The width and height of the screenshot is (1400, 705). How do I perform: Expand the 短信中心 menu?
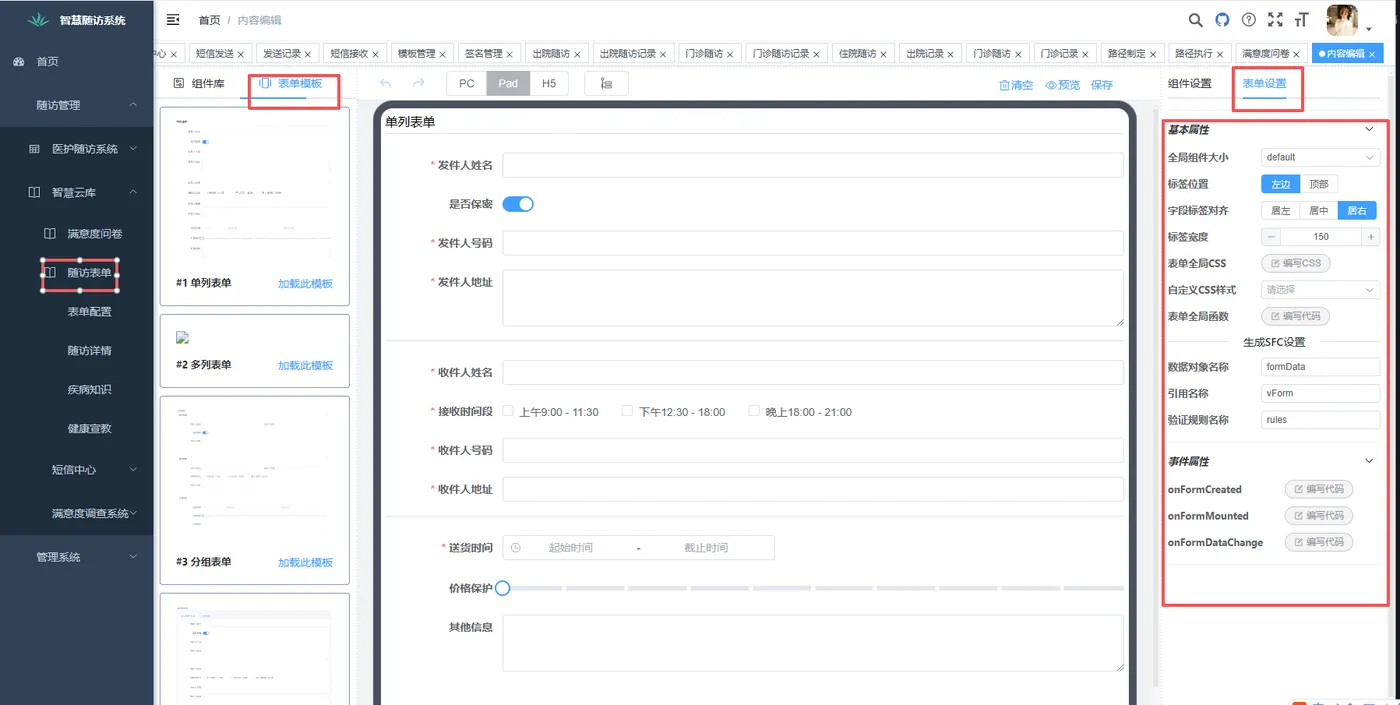[x=133, y=469]
